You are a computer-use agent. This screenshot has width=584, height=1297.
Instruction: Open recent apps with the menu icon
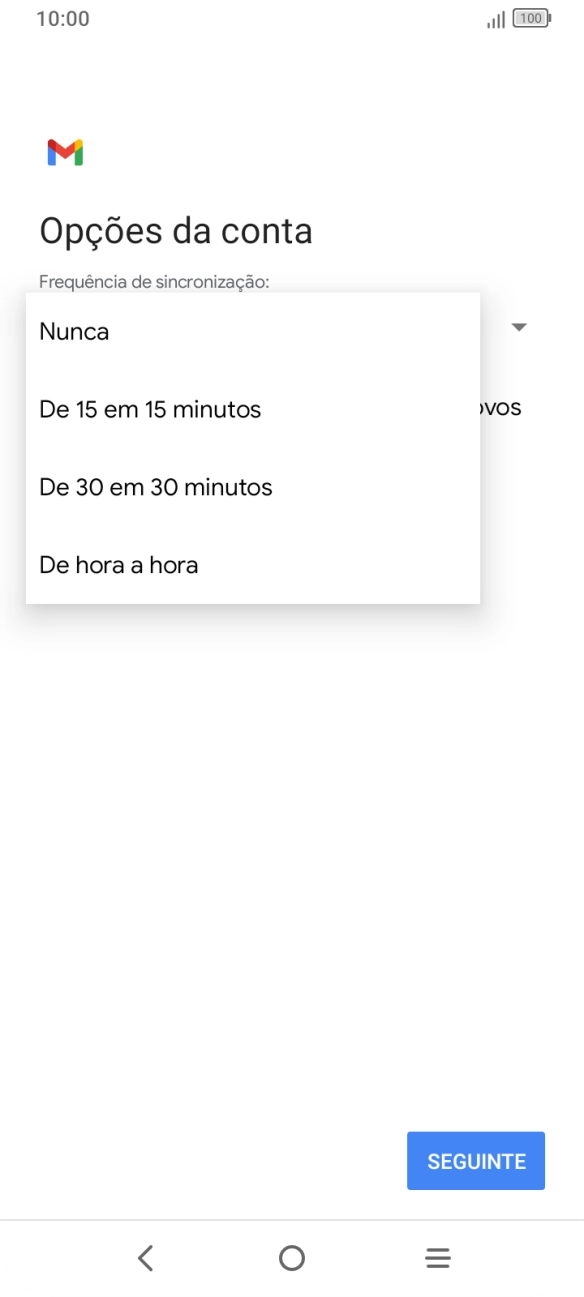pyautogui.click(x=437, y=1257)
